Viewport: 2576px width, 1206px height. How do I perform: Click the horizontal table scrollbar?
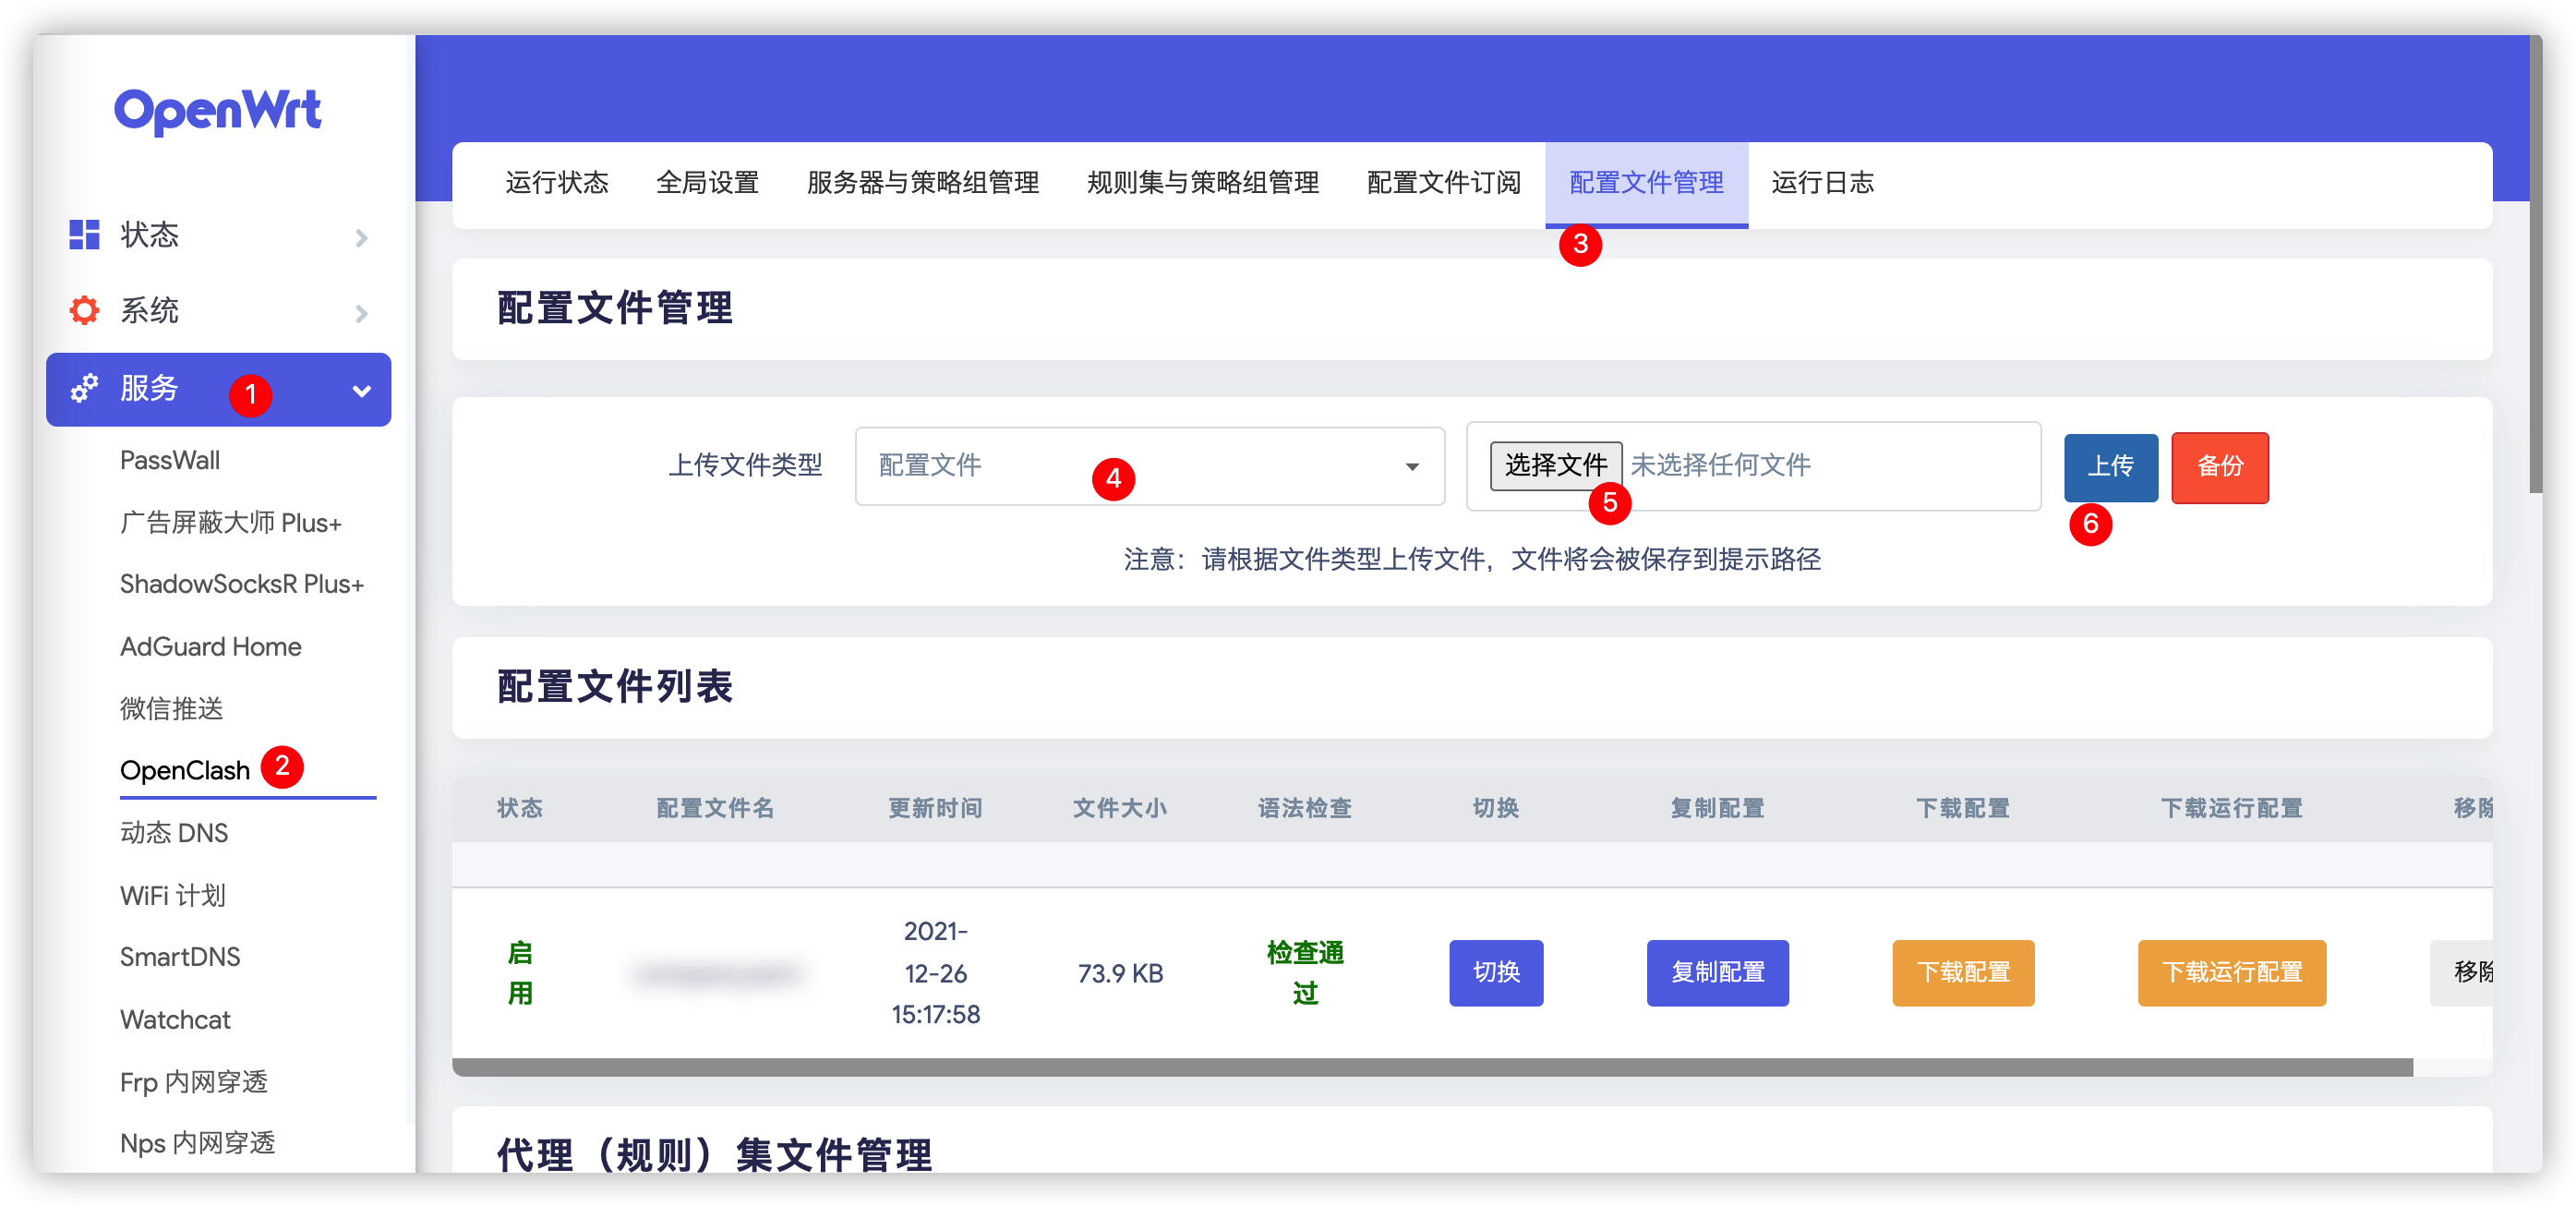(x=1430, y=1067)
